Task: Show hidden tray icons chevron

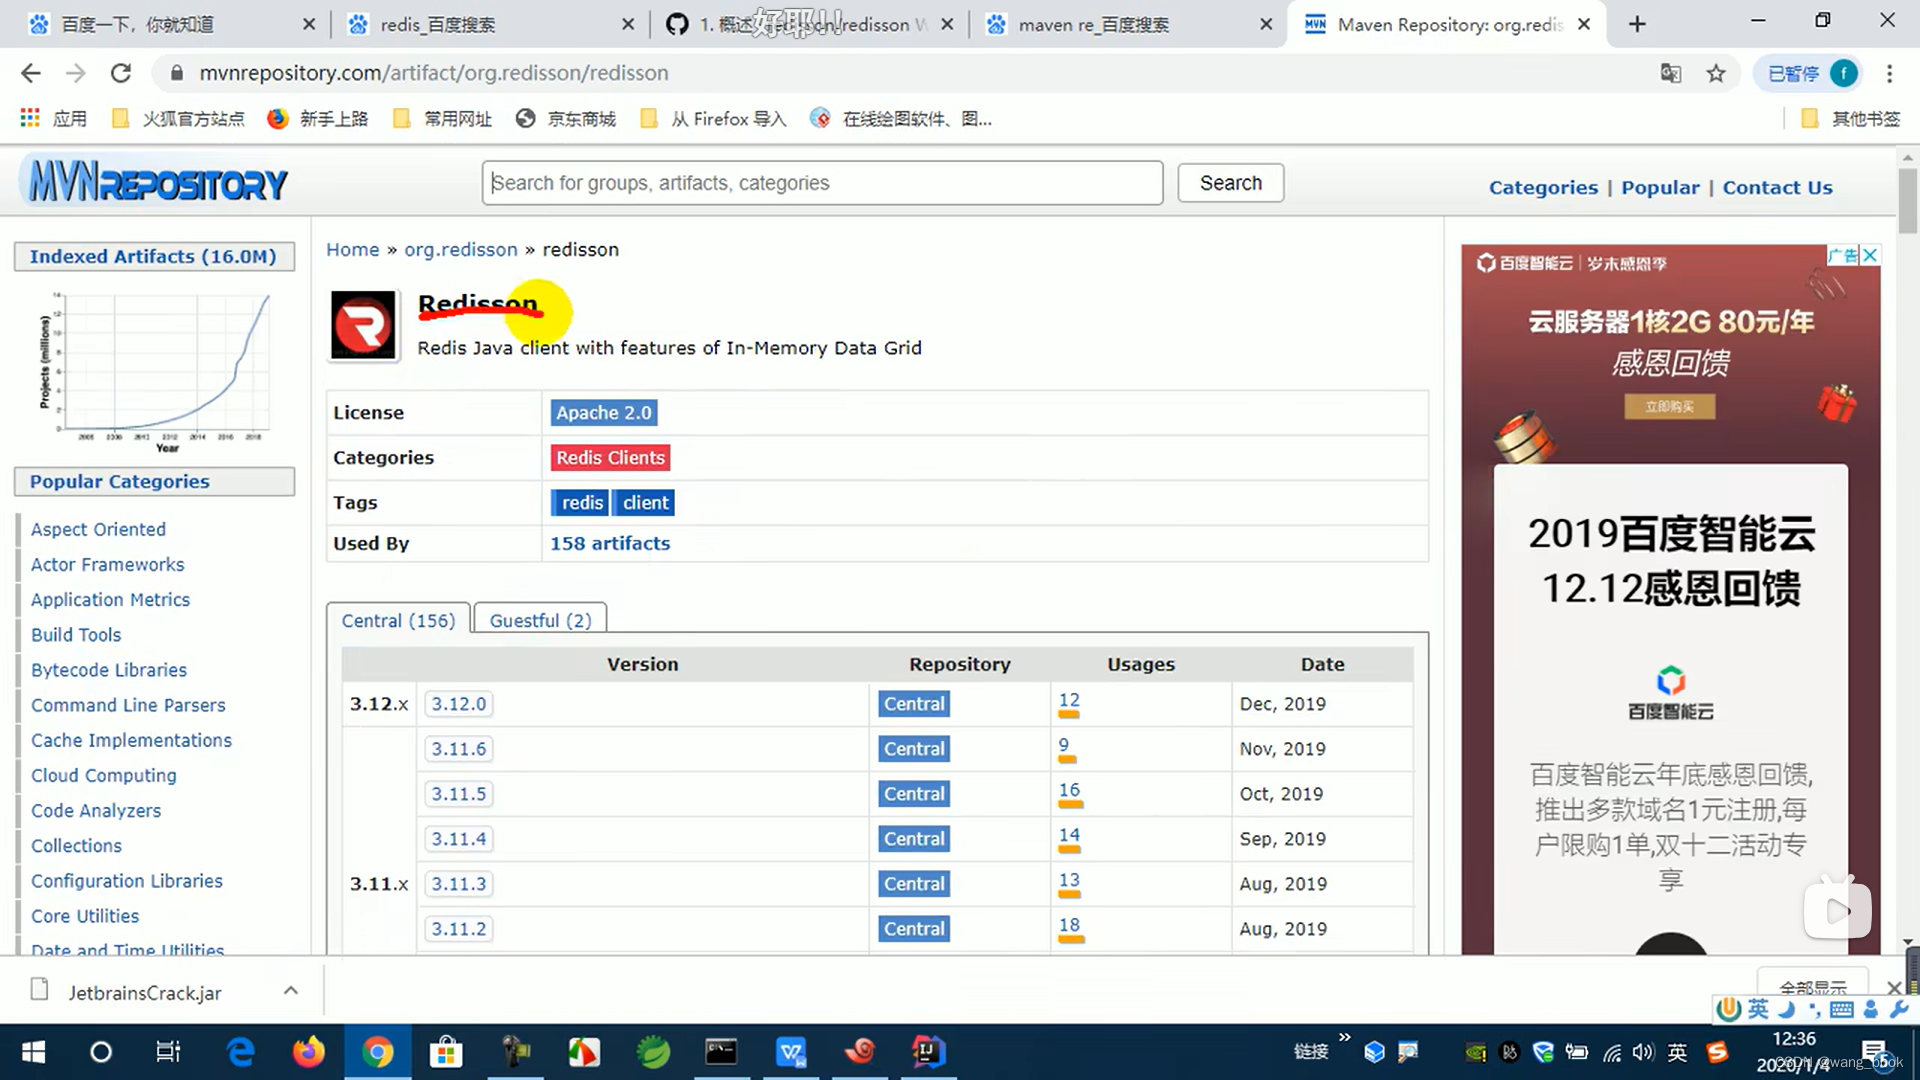Action: click(1345, 1038)
